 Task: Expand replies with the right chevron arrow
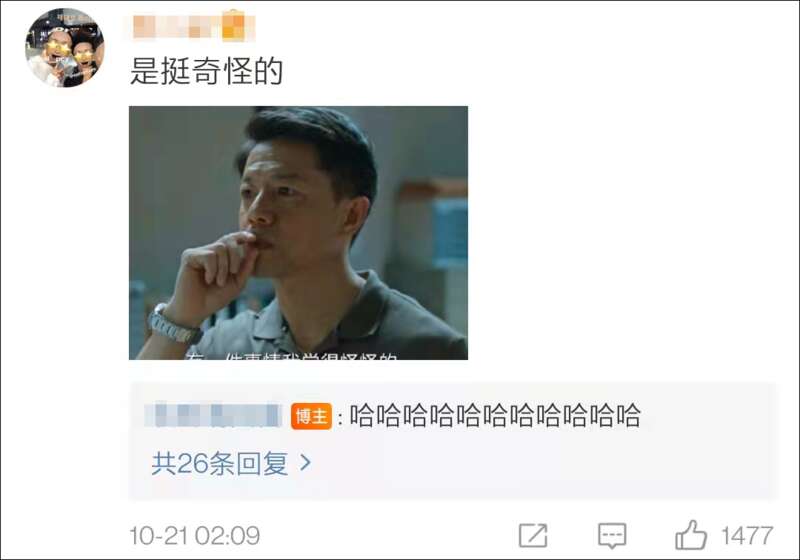[305, 463]
